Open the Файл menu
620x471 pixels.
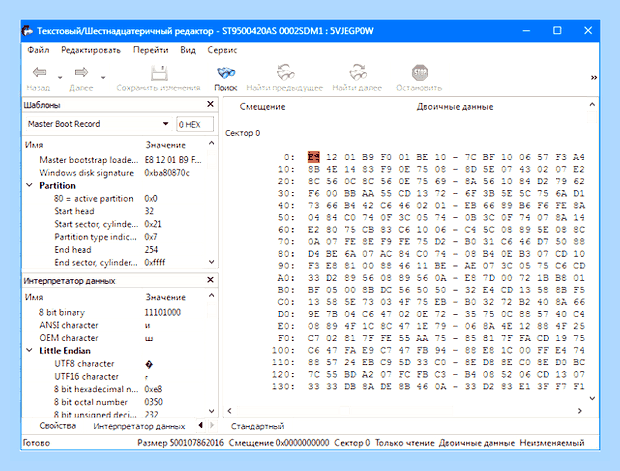point(38,50)
